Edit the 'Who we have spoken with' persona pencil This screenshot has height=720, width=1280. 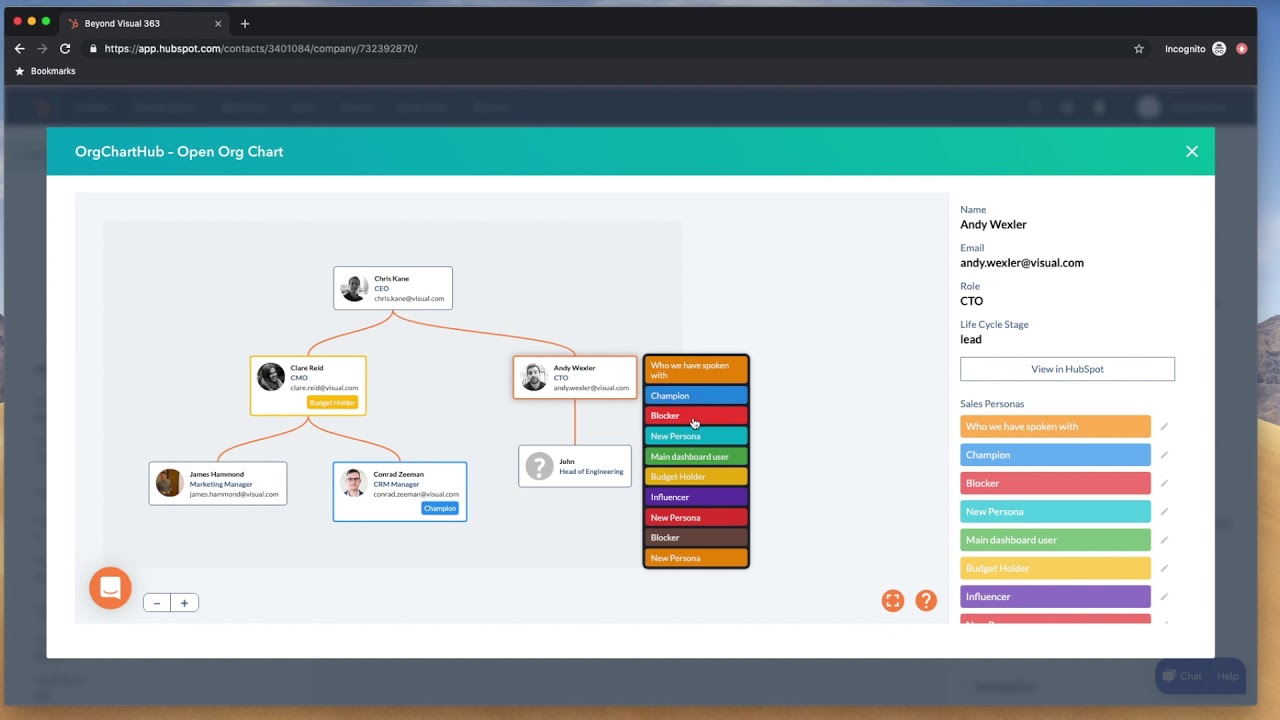(x=1164, y=427)
